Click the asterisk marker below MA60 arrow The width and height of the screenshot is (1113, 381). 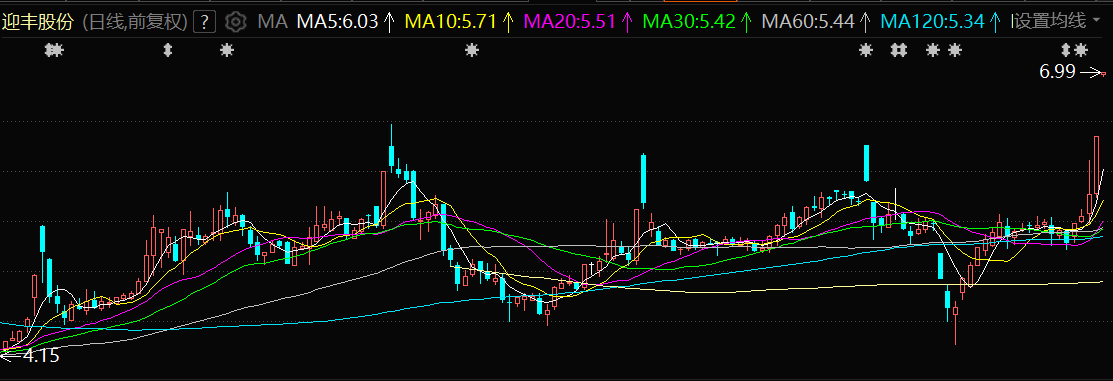(x=865, y=50)
